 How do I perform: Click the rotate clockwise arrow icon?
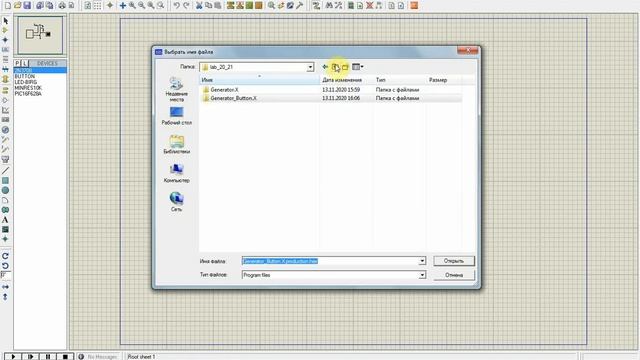pos(5,256)
